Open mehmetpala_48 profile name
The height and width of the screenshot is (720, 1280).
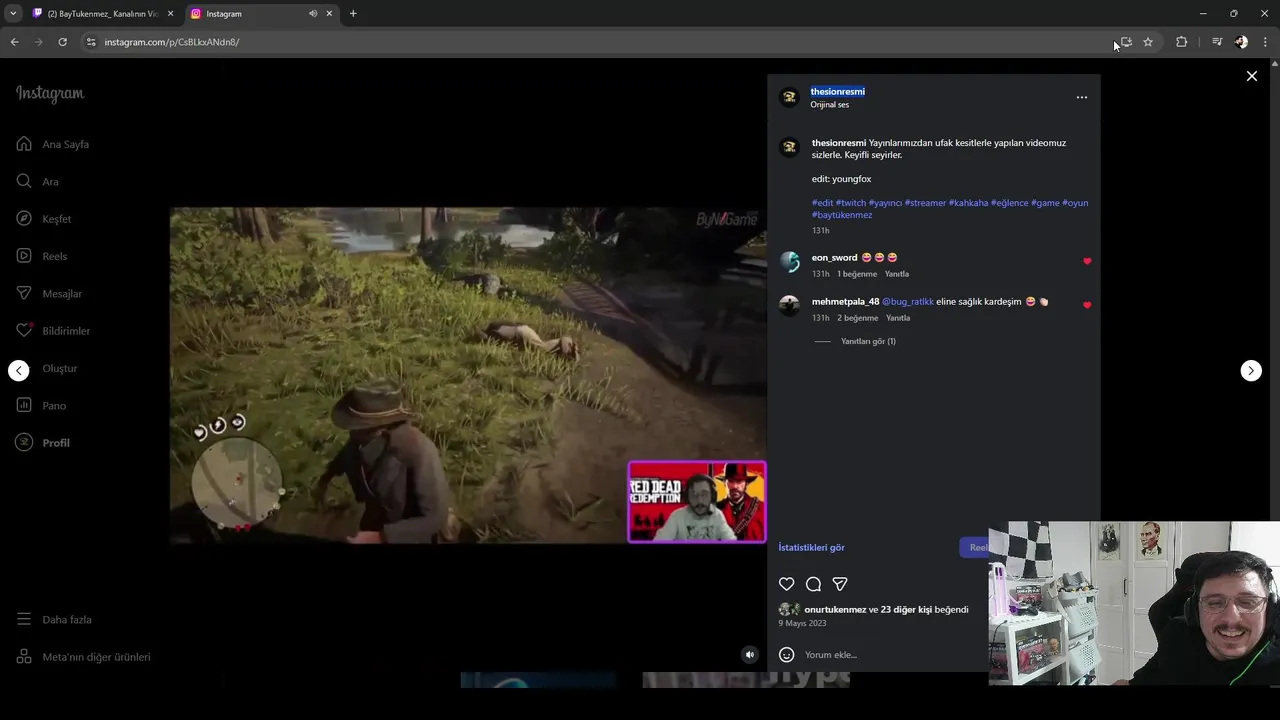(845, 302)
